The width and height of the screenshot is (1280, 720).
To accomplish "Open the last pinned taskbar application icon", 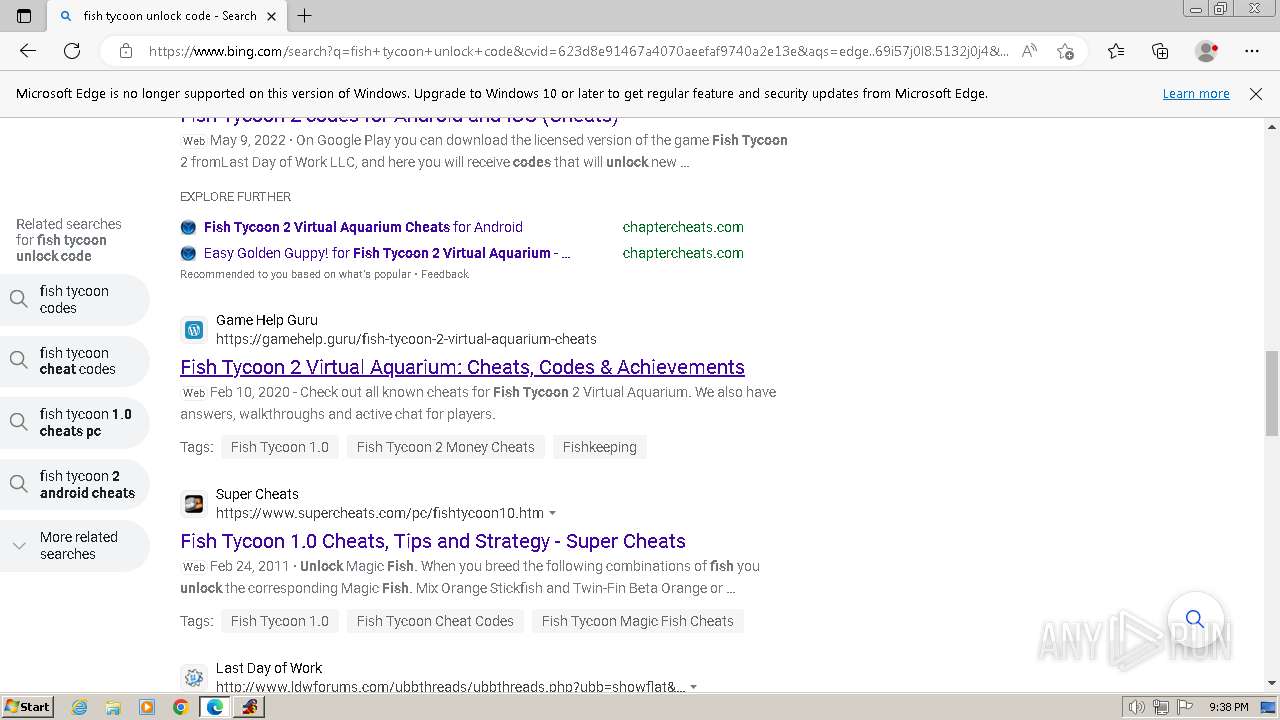I will (x=249, y=707).
